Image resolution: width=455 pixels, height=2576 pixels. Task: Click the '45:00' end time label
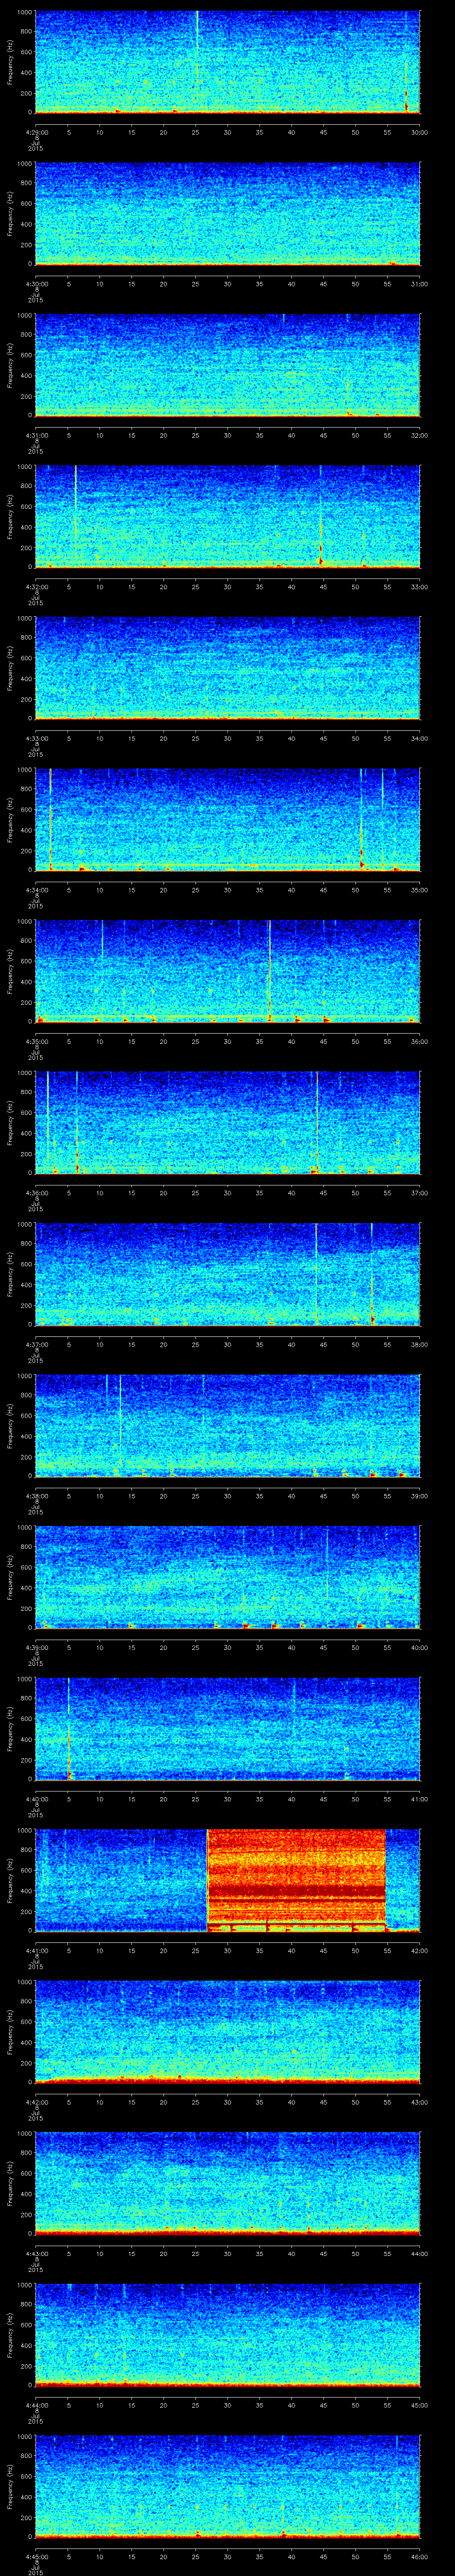tap(419, 2405)
